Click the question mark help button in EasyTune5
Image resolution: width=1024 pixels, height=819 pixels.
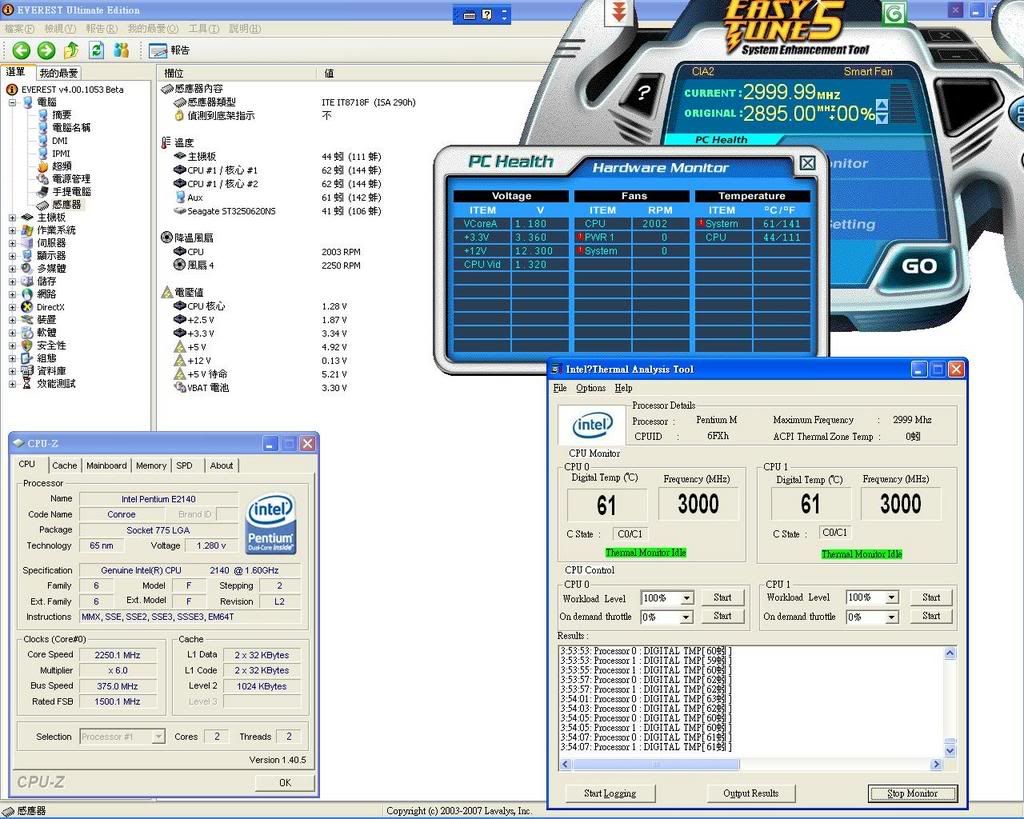643,93
